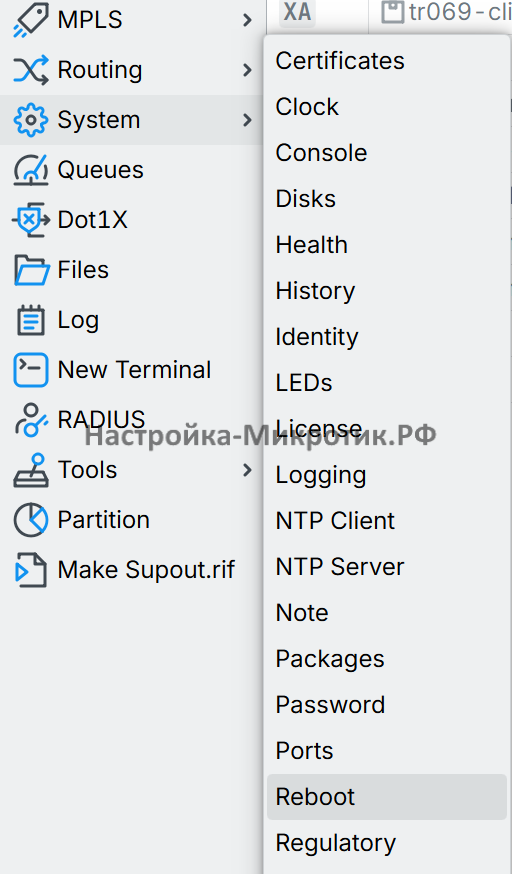Open Queues via its gauge icon

pyautogui.click(x=31, y=170)
